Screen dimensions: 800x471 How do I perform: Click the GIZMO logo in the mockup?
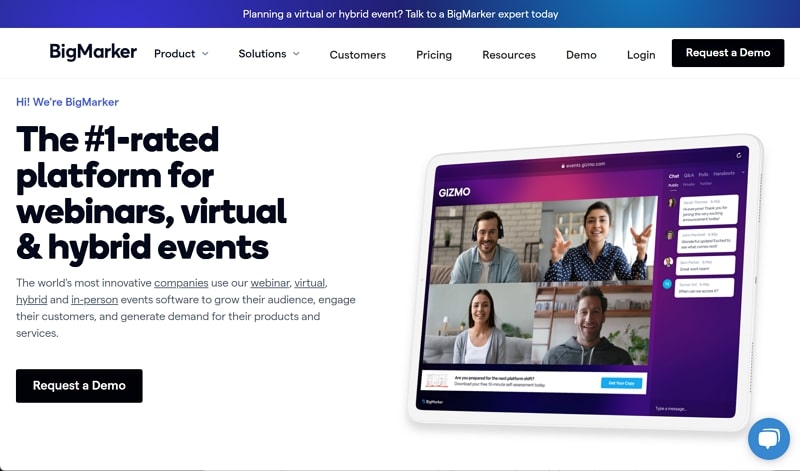pyautogui.click(x=454, y=192)
